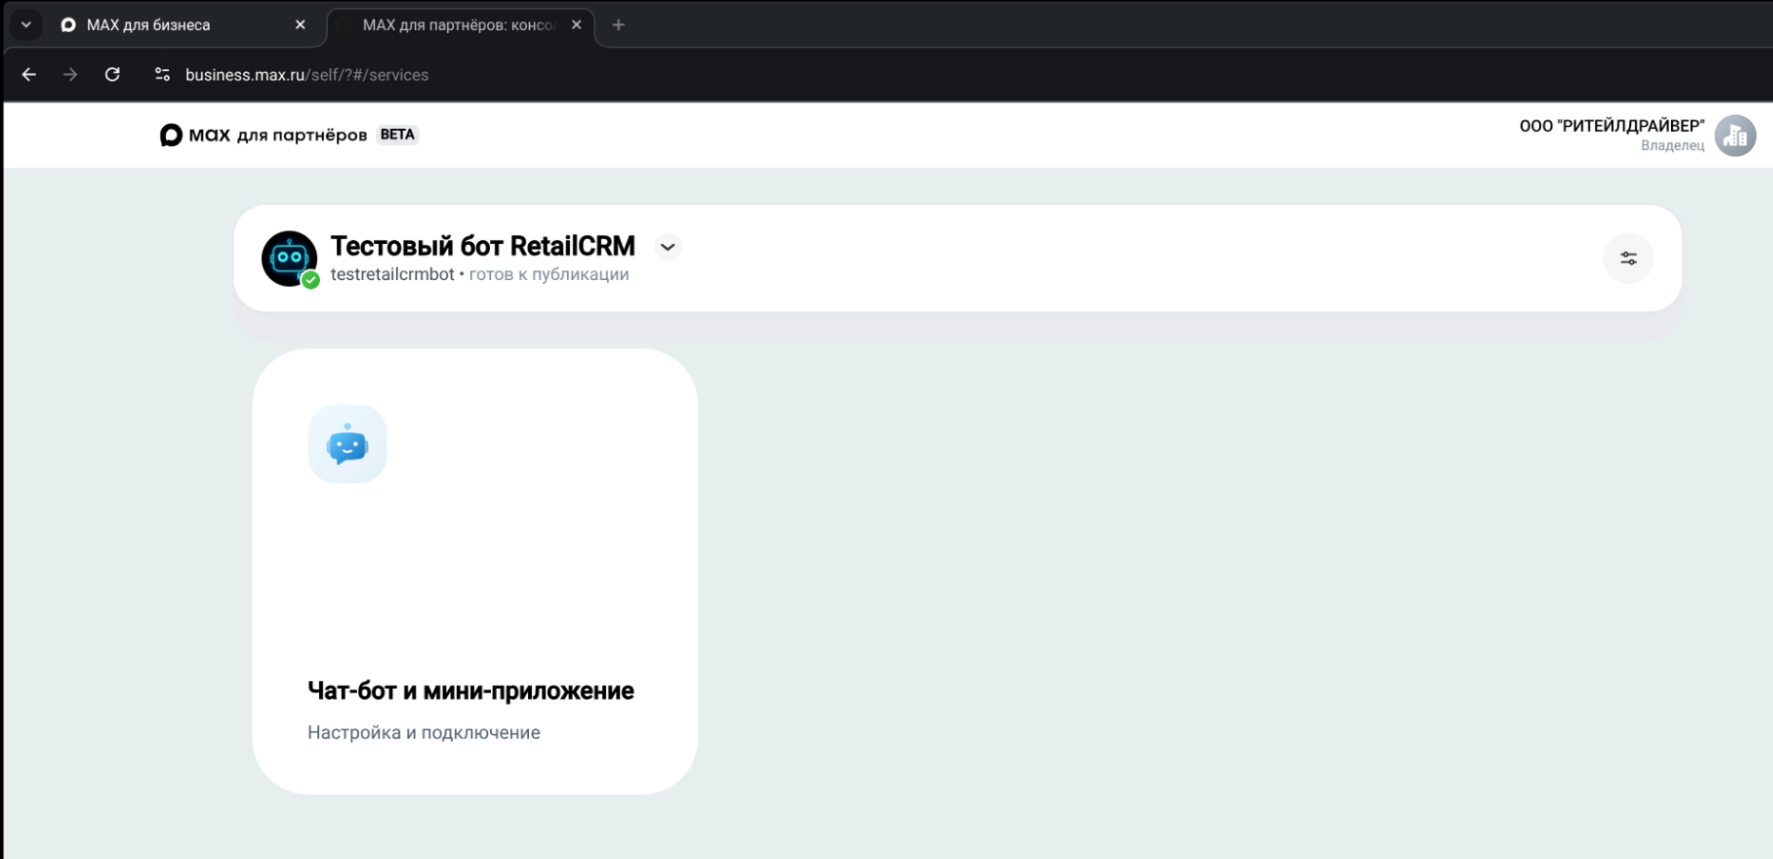This screenshot has width=1773, height=859.
Task: Click the Тестовый бот RetailCRM title
Action: coord(482,246)
